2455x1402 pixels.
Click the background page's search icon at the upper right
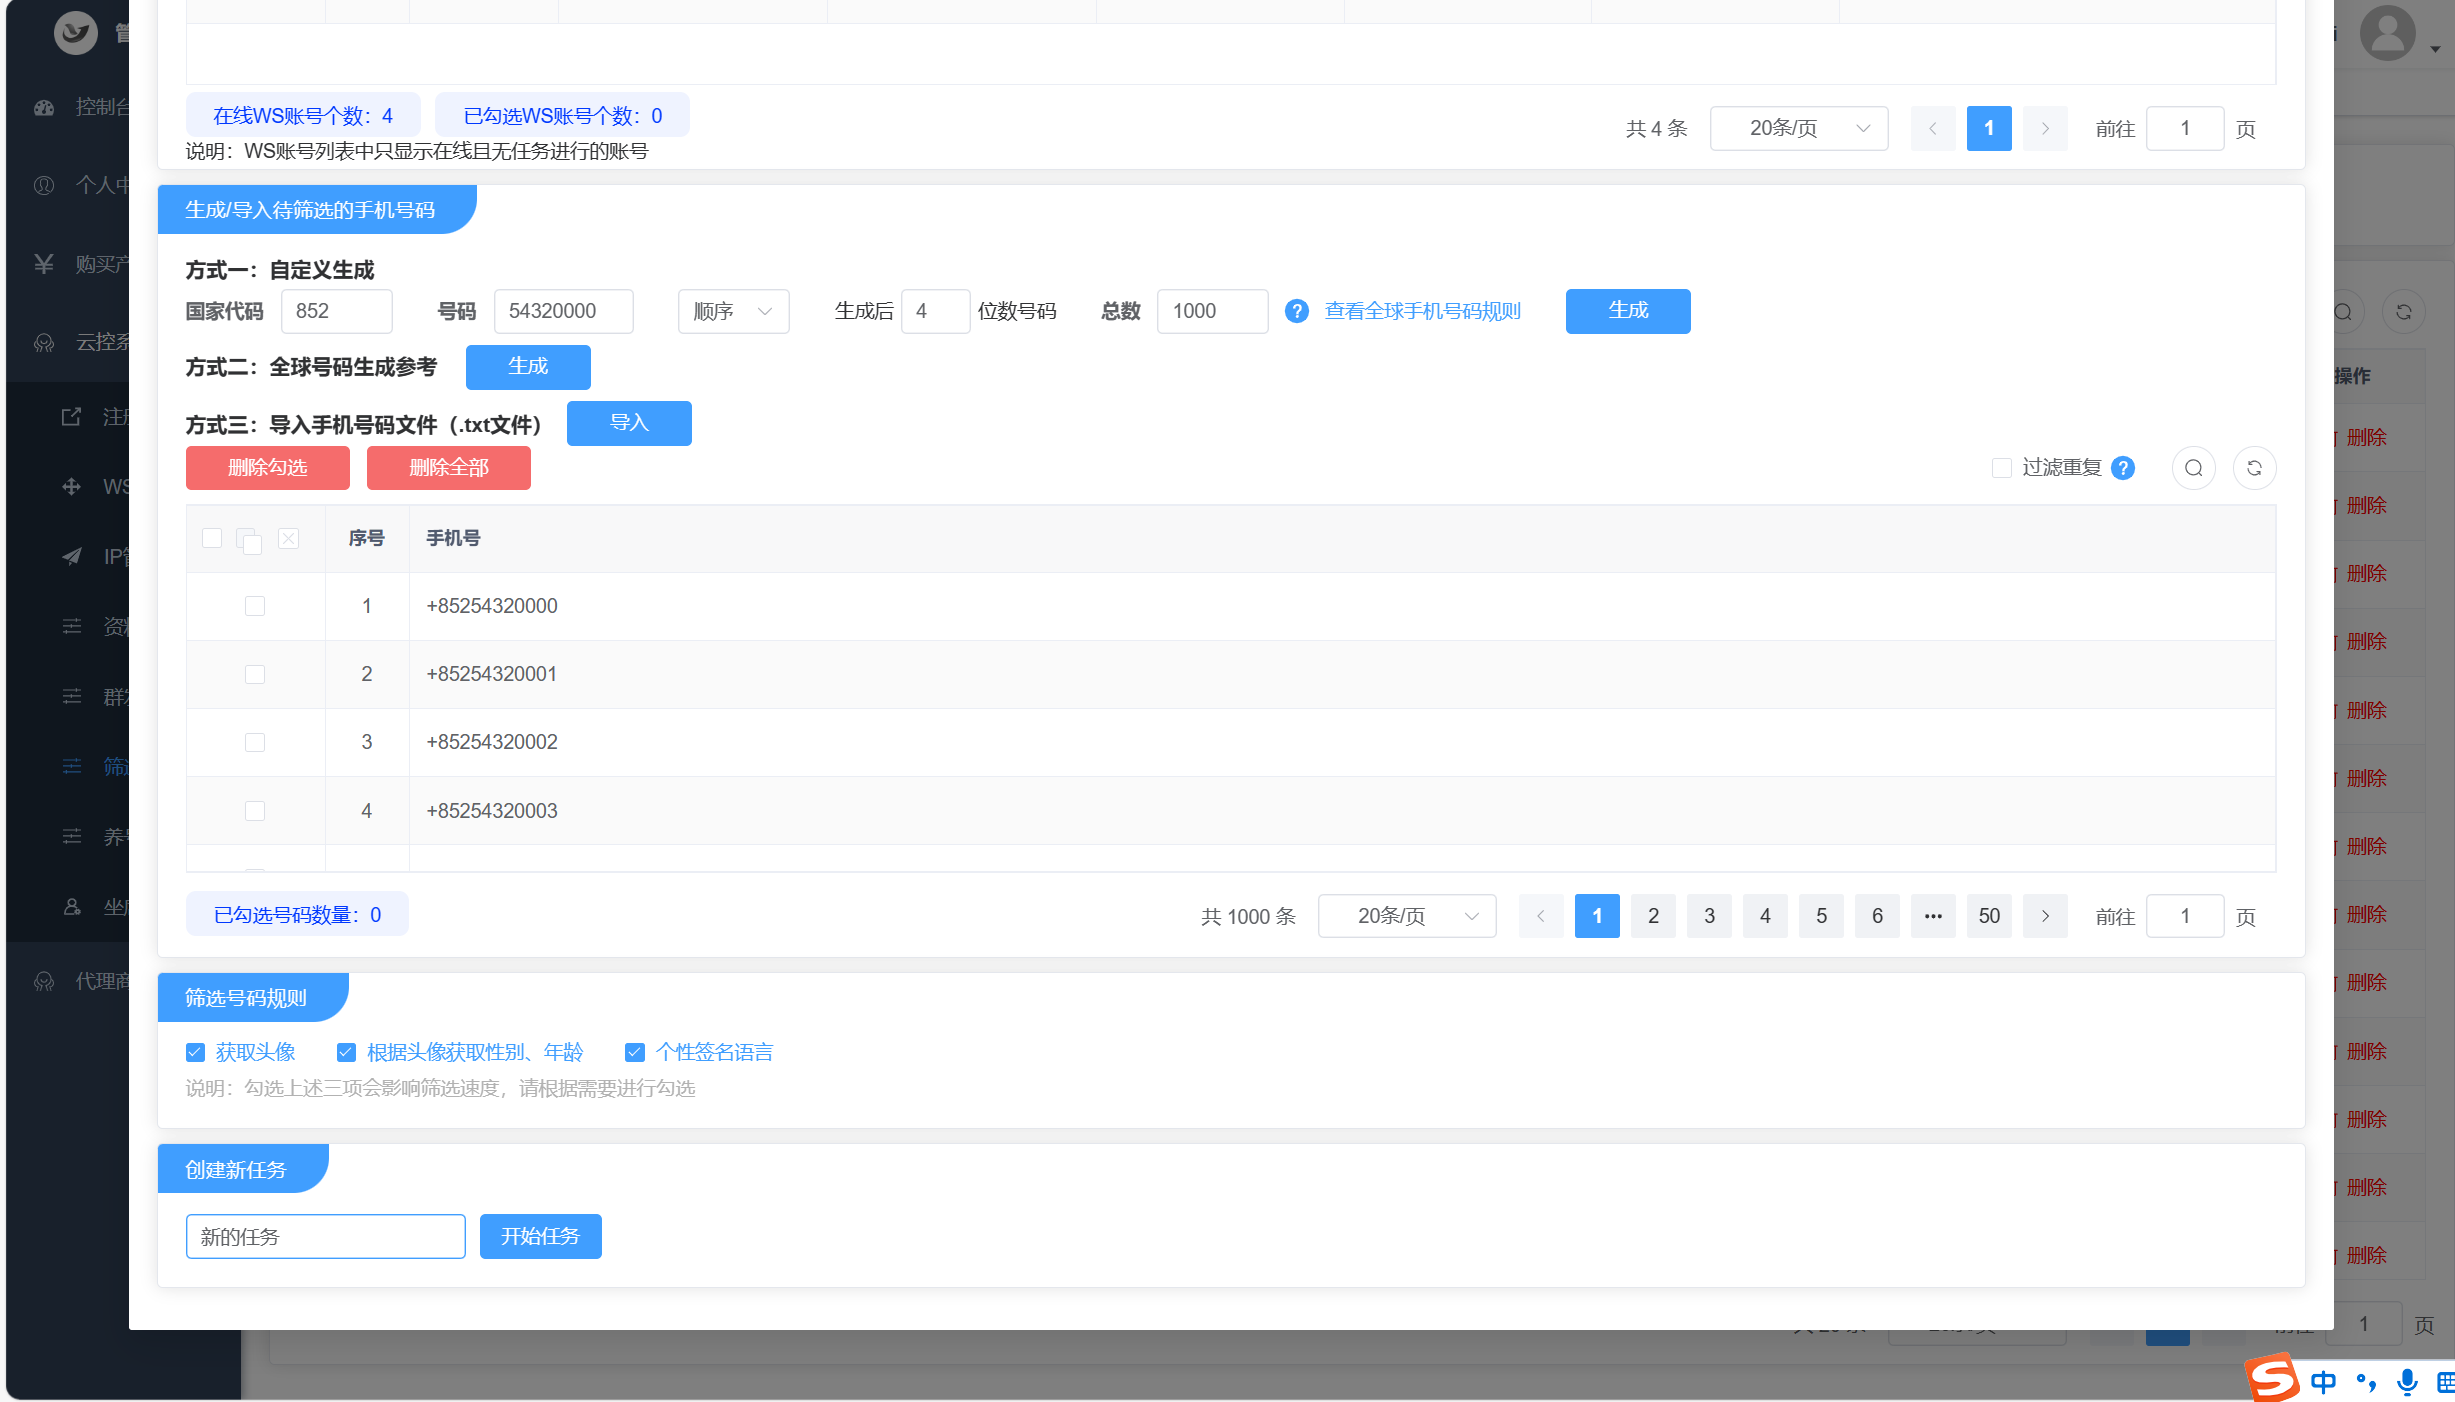pyautogui.click(x=2343, y=312)
